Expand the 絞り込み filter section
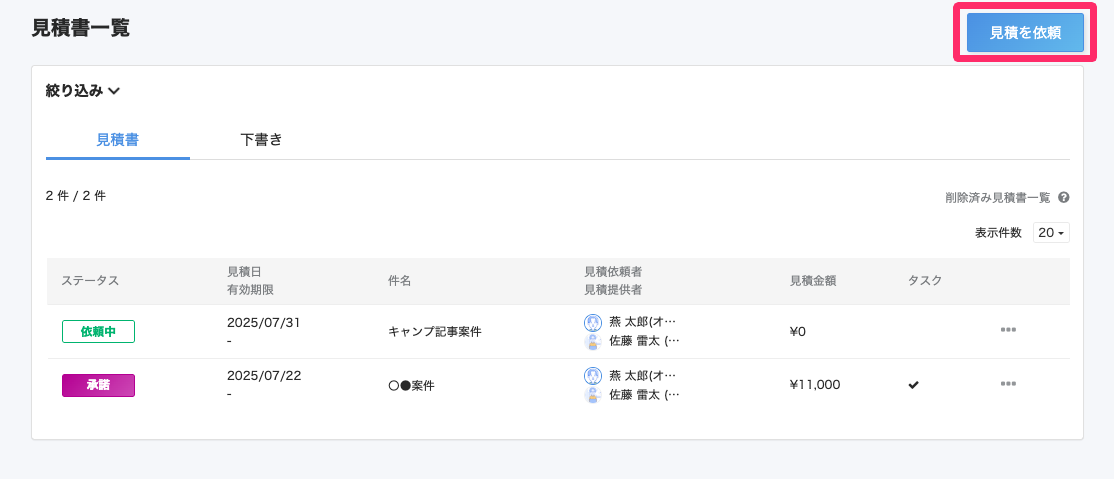1114x479 pixels. pyautogui.click(x=83, y=91)
